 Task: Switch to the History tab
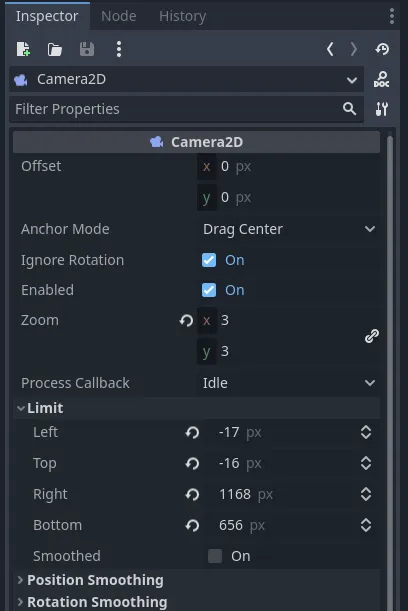pos(182,16)
